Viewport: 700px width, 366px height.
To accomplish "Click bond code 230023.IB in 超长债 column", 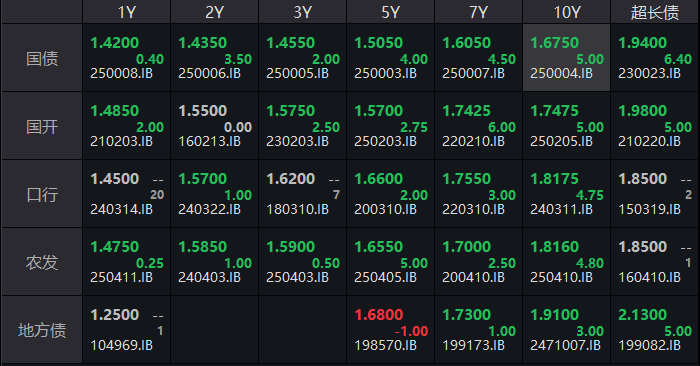I will click(x=650, y=74).
